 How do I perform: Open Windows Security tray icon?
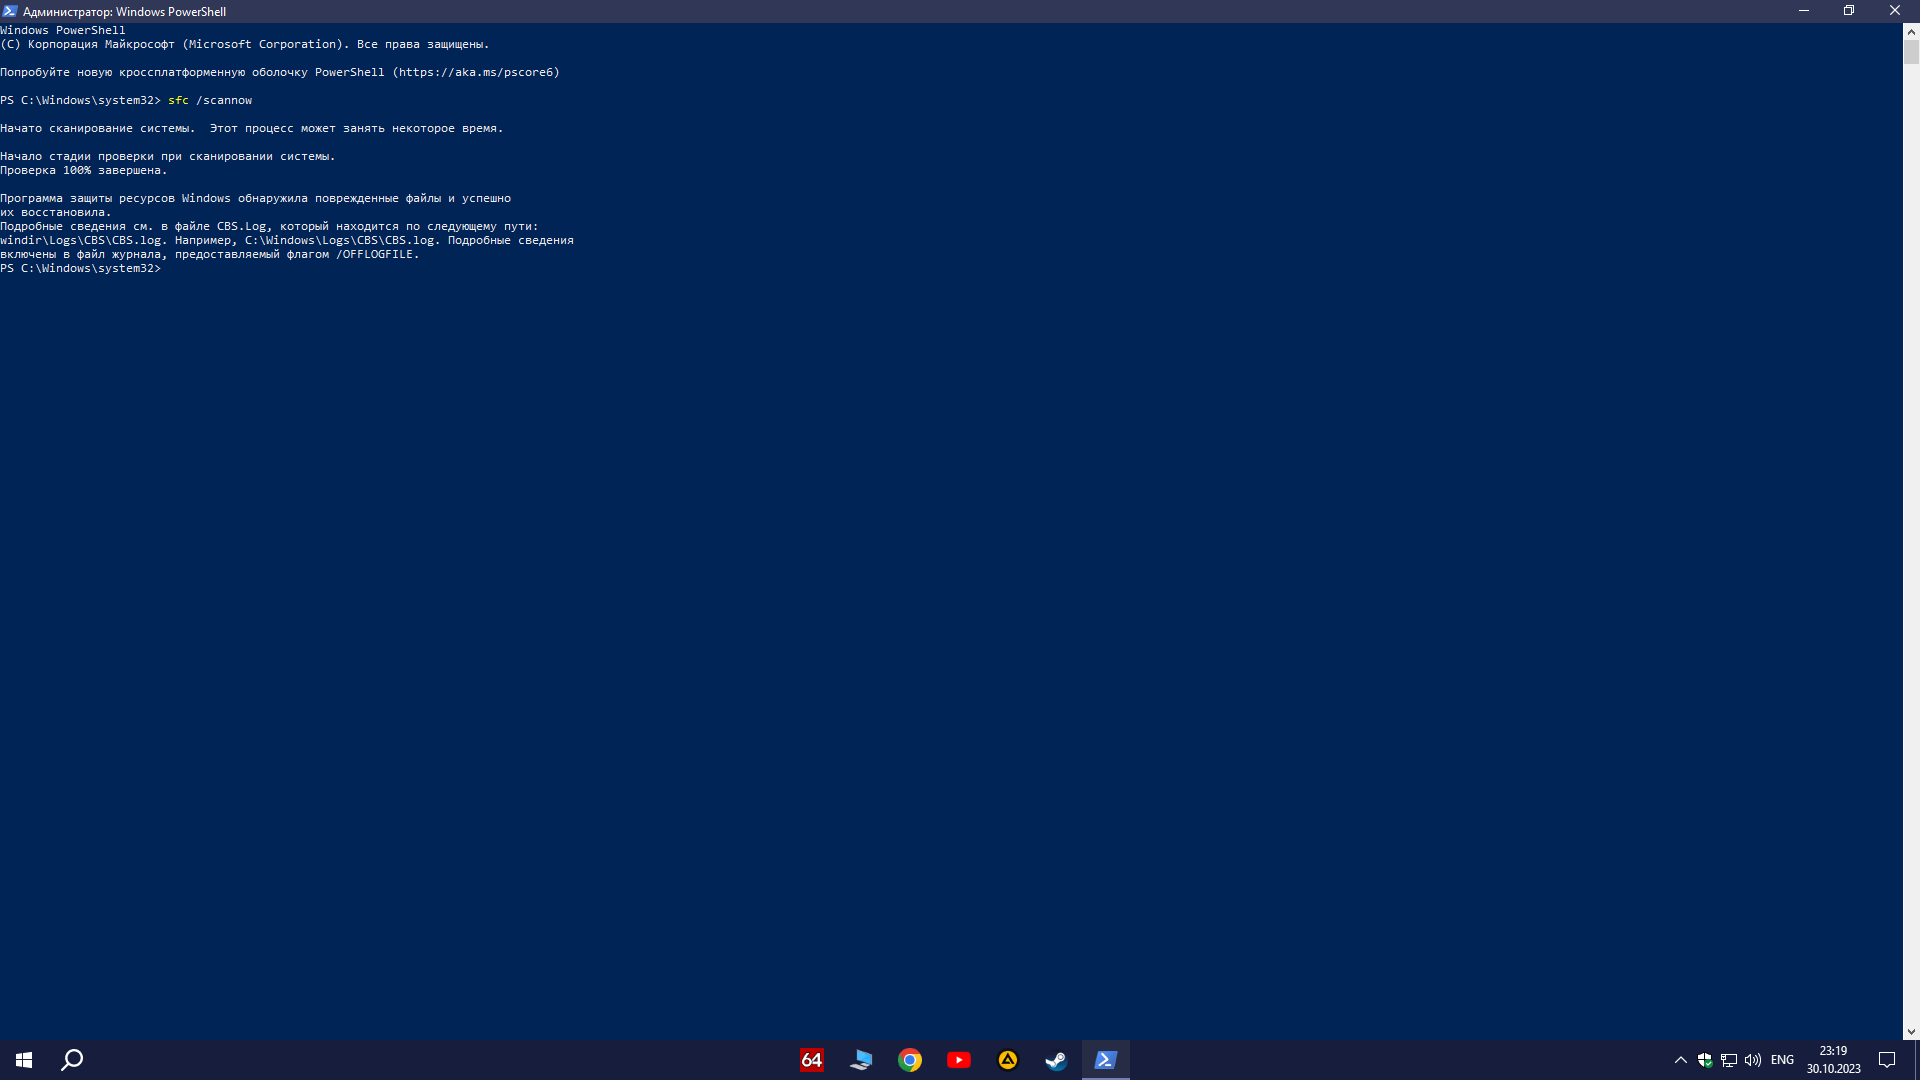1705,1060
